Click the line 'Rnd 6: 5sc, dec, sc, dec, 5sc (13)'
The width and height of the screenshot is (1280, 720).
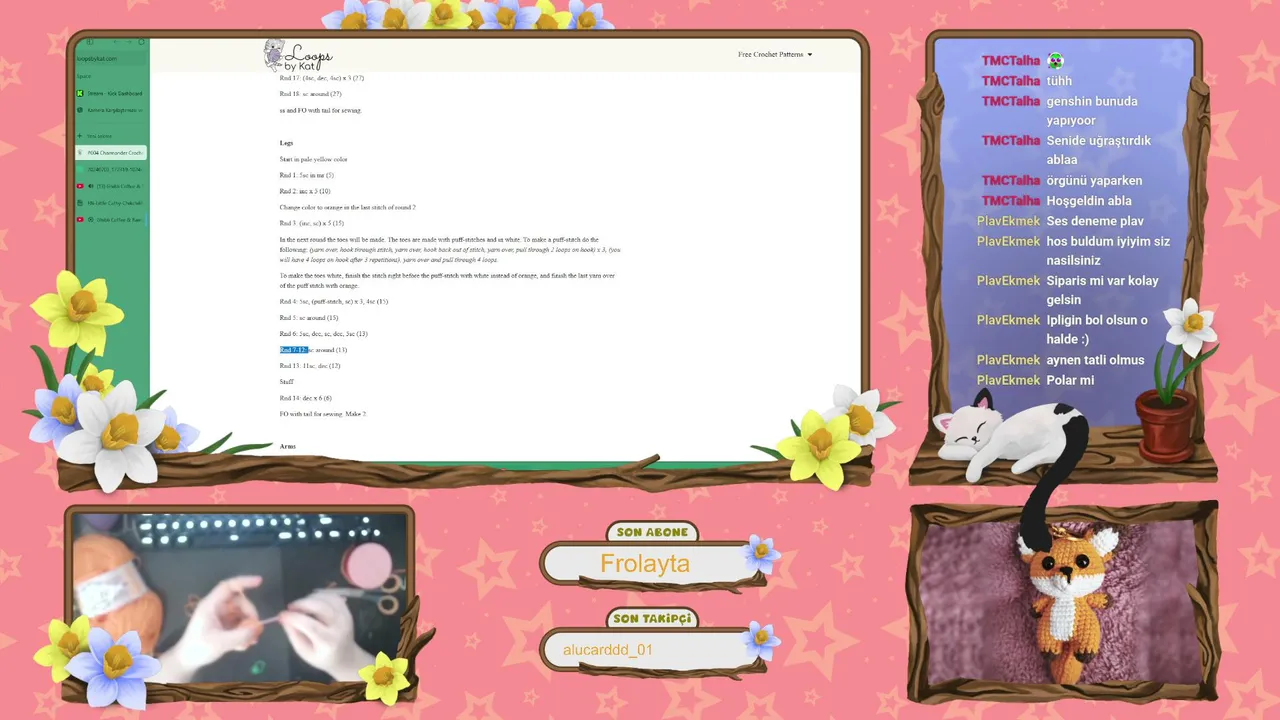(324, 333)
